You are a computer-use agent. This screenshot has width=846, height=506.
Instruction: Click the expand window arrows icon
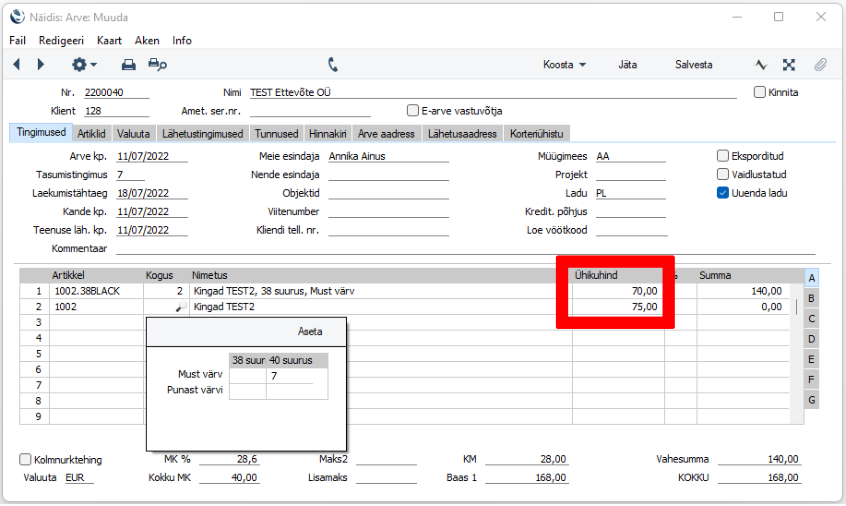tap(789, 65)
